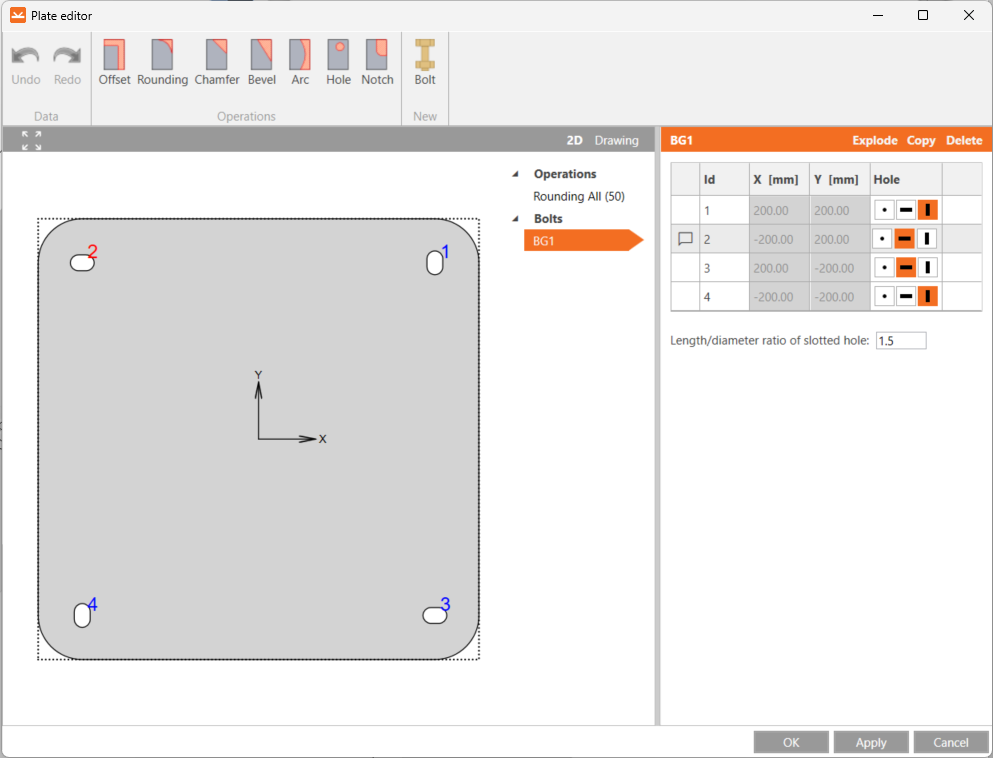The image size is (993, 758).
Task: Apply the plate changes
Action: click(x=870, y=741)
